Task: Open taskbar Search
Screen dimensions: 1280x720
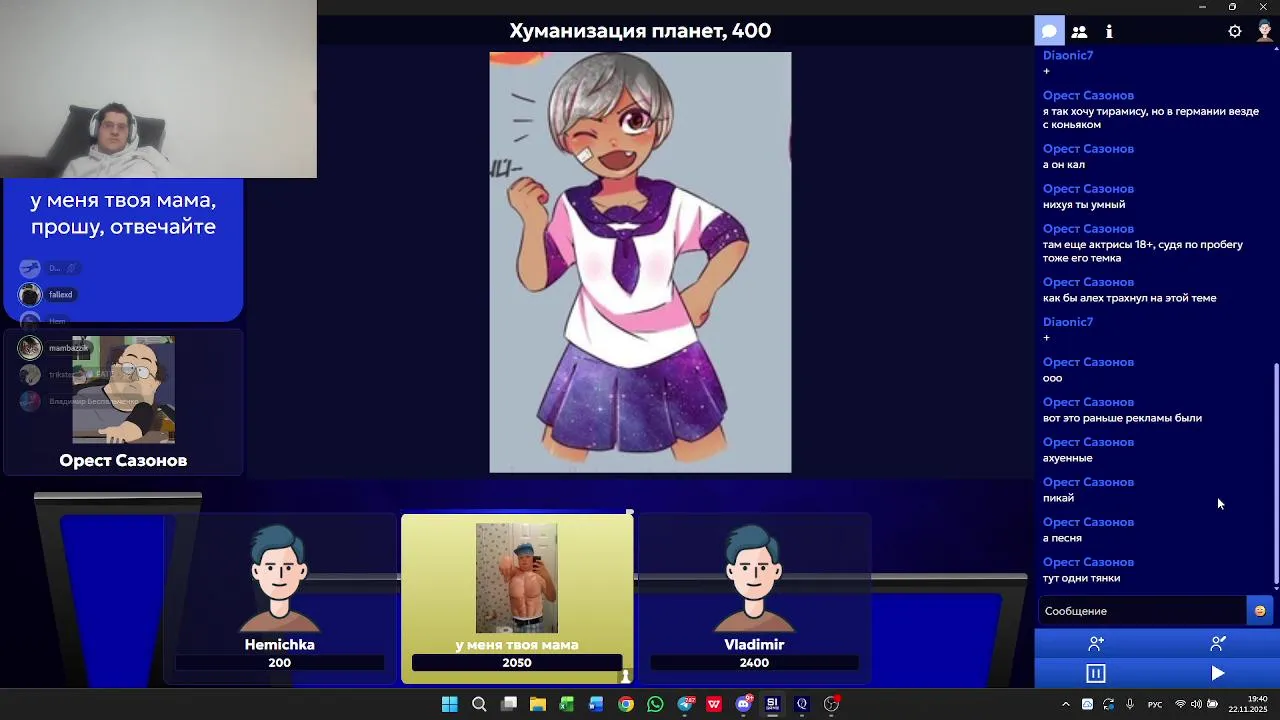Action: coord(479,704)
